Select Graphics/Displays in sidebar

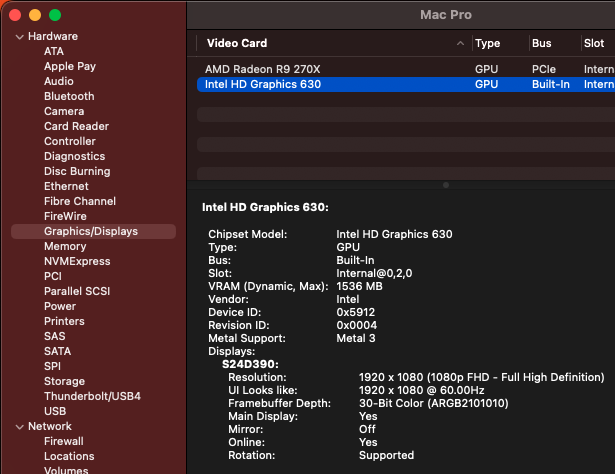pyautogui.click(x=93, y=231)
